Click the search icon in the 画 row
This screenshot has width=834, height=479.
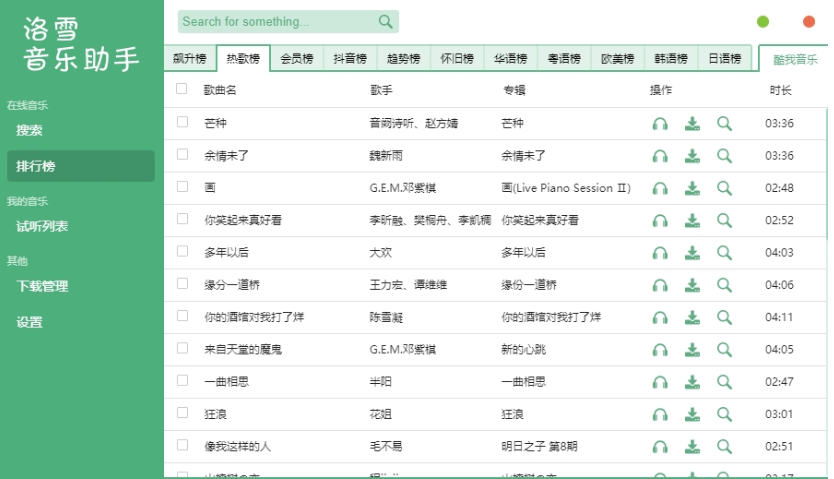(724, 188)
